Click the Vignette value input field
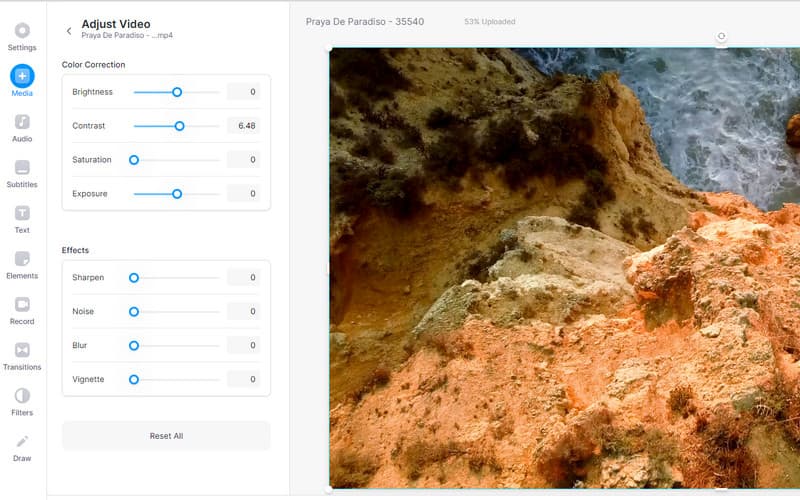 tap(243, 380)
